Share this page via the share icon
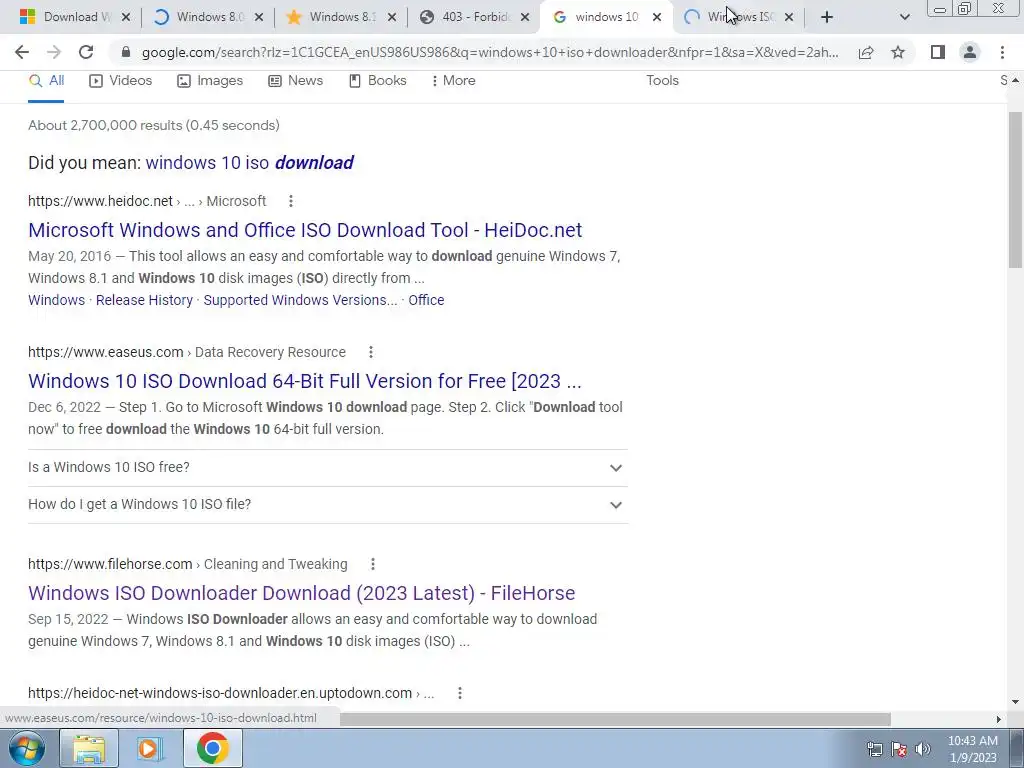 (866, 52)
